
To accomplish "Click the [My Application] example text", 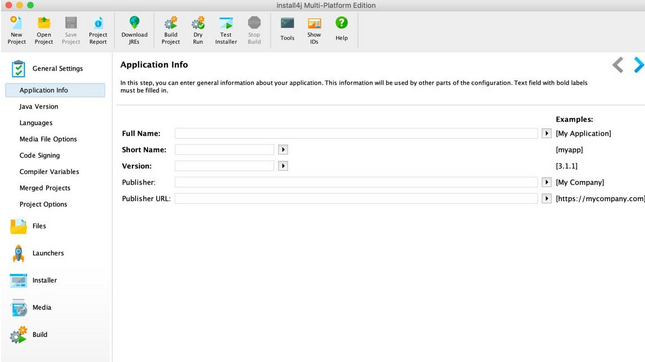I will (x=583, y=133).
